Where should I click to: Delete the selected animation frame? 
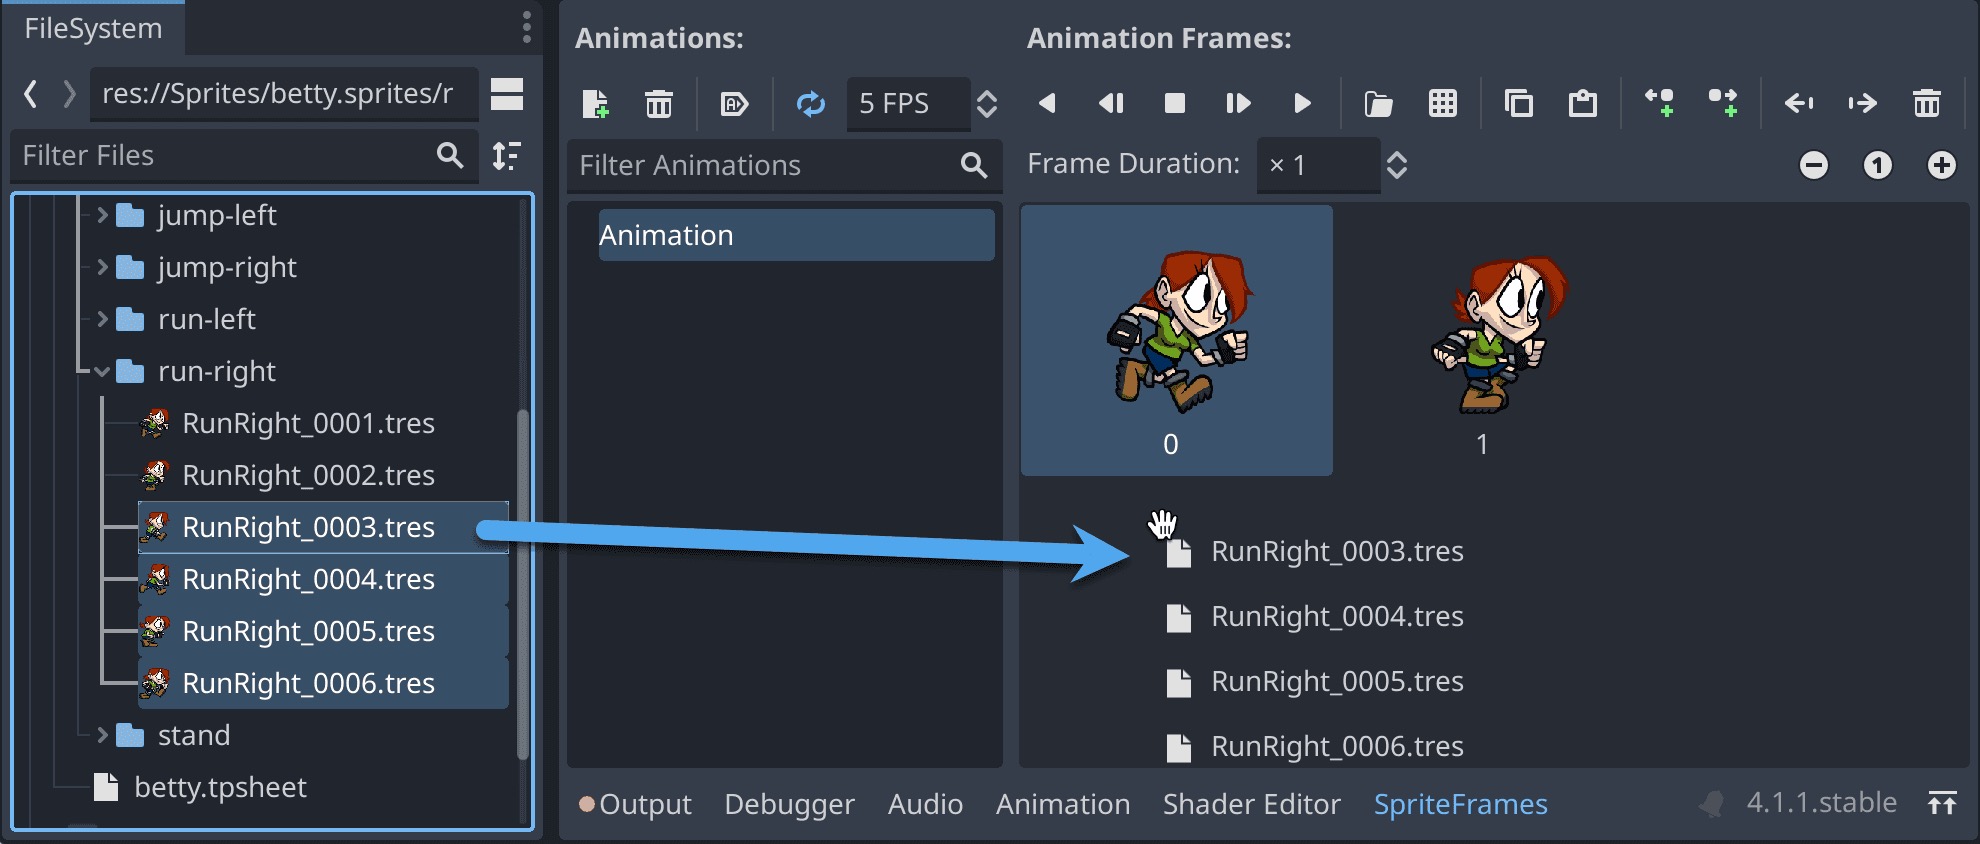(x=1926, y=103)
